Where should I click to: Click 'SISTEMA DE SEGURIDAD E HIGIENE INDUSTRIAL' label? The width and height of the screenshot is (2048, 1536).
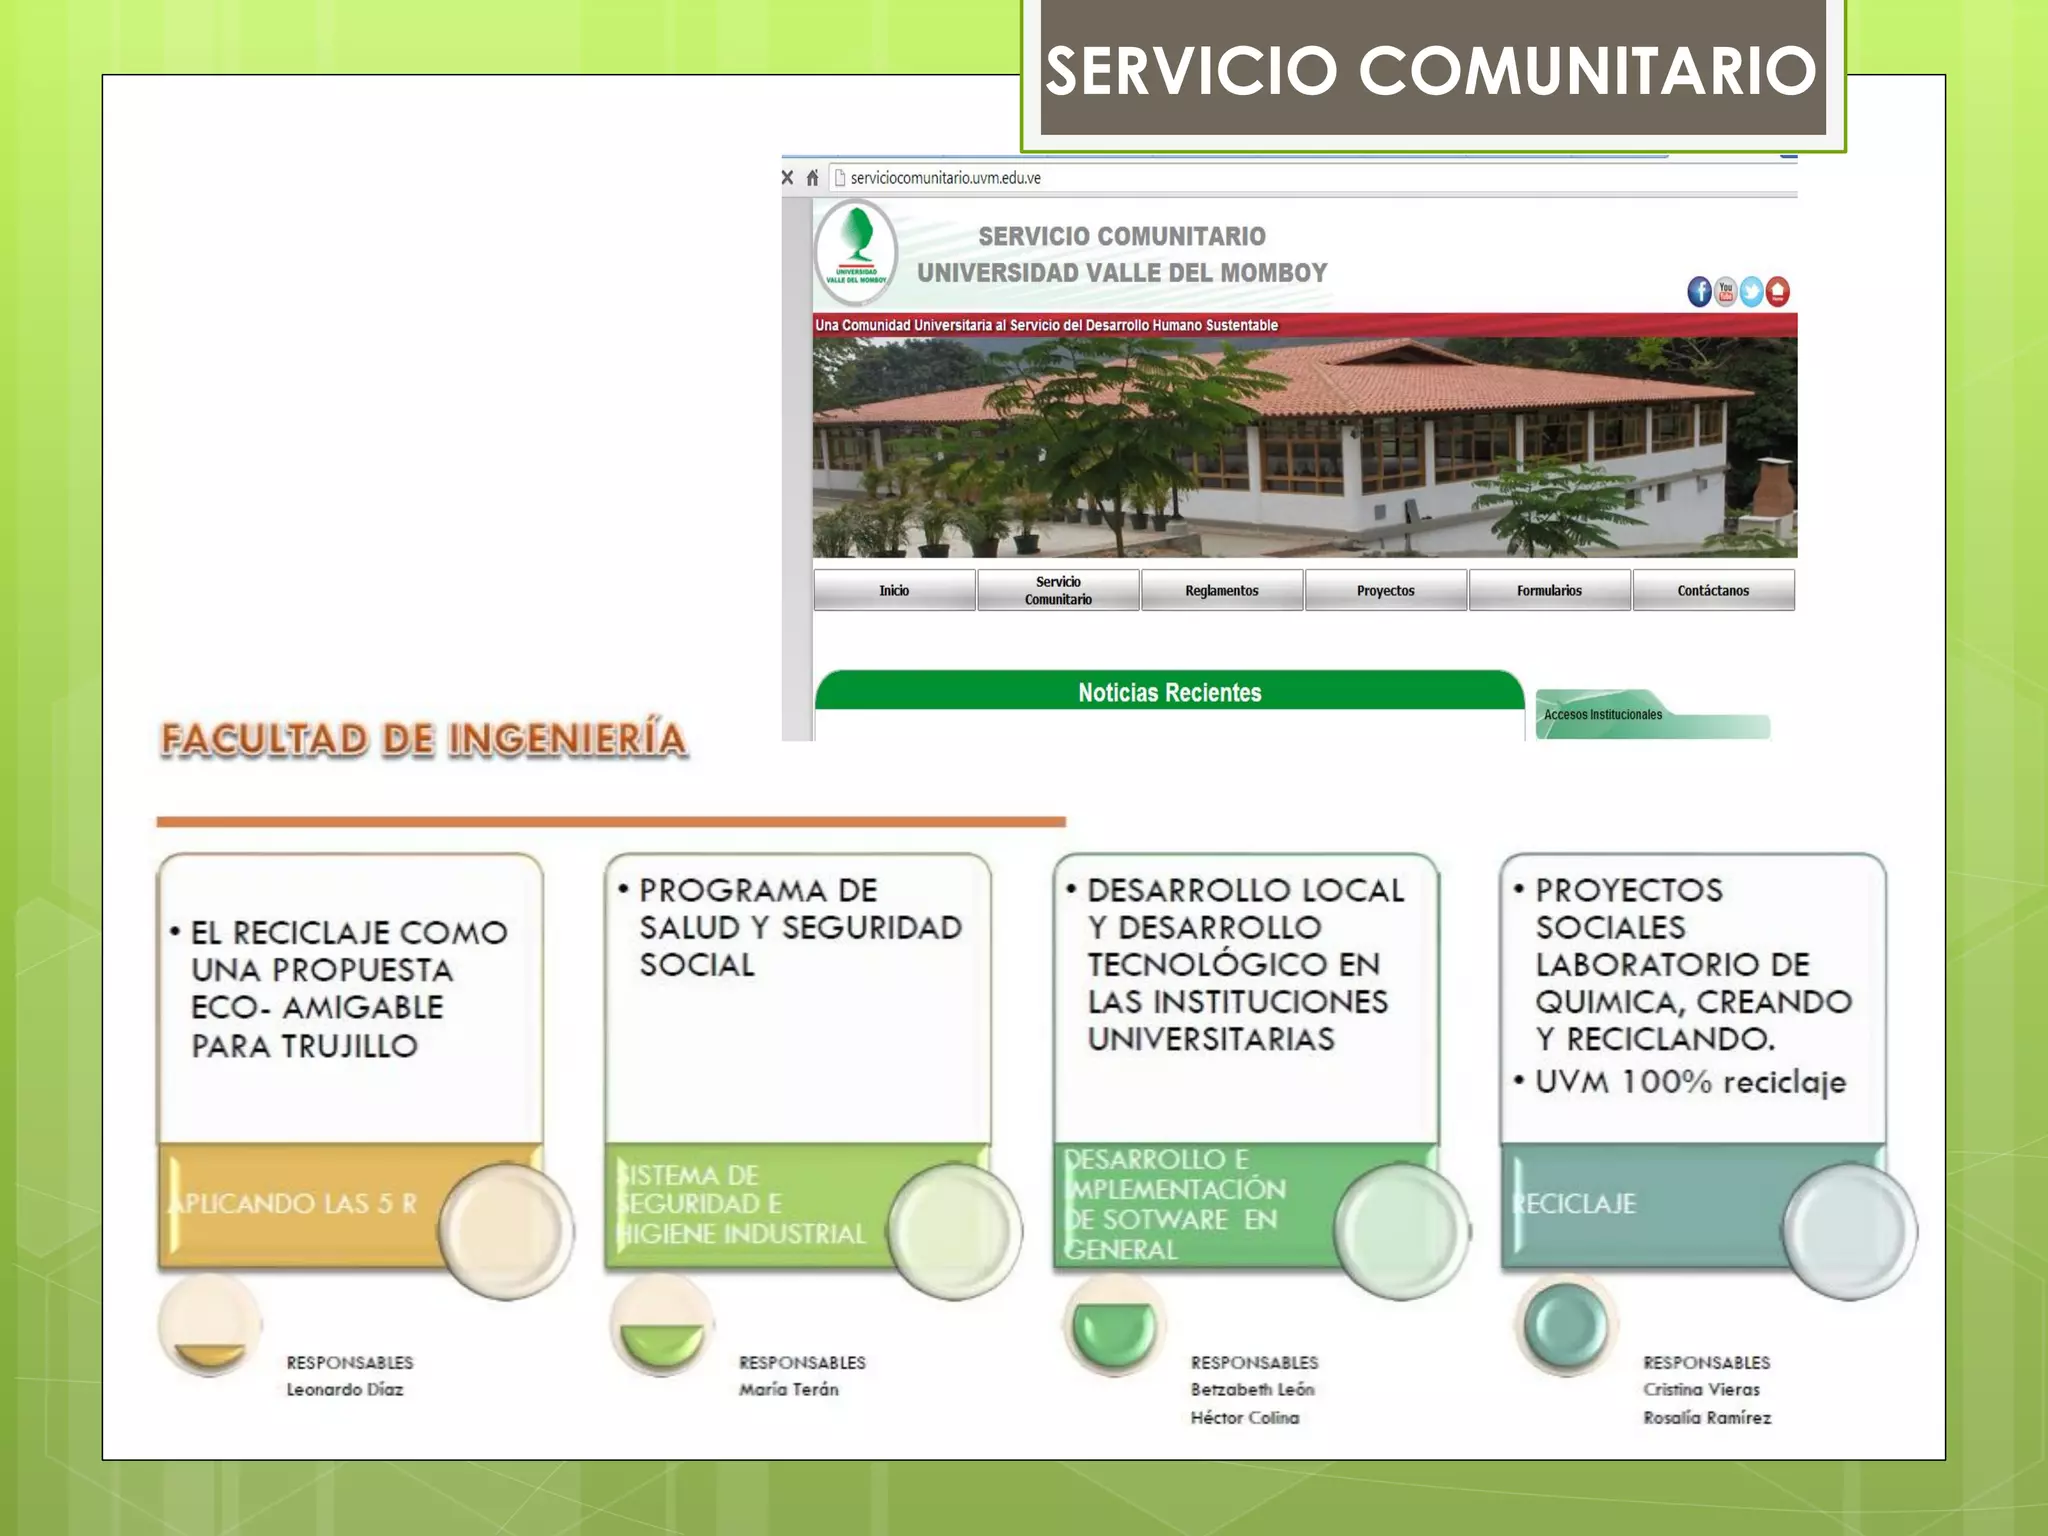pos(740,1204)
